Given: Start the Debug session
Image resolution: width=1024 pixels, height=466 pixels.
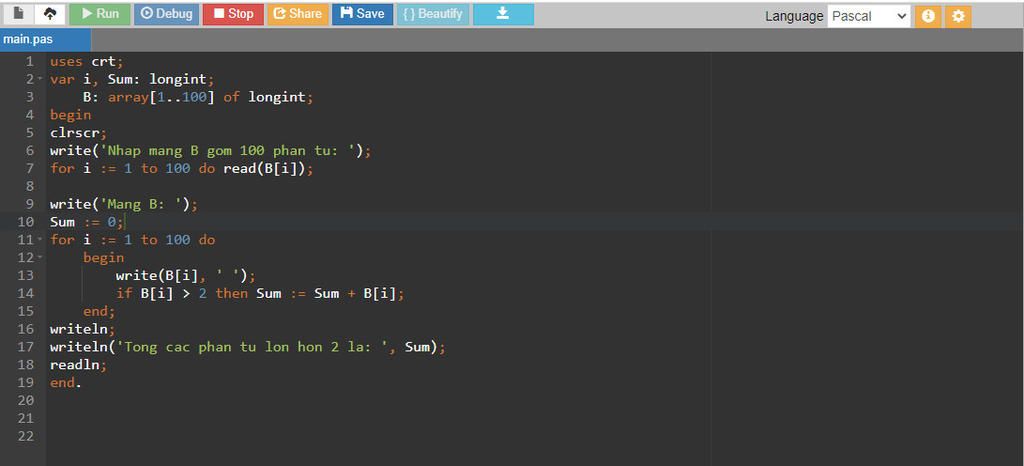Looking at the screenshot, I should 167,14.
